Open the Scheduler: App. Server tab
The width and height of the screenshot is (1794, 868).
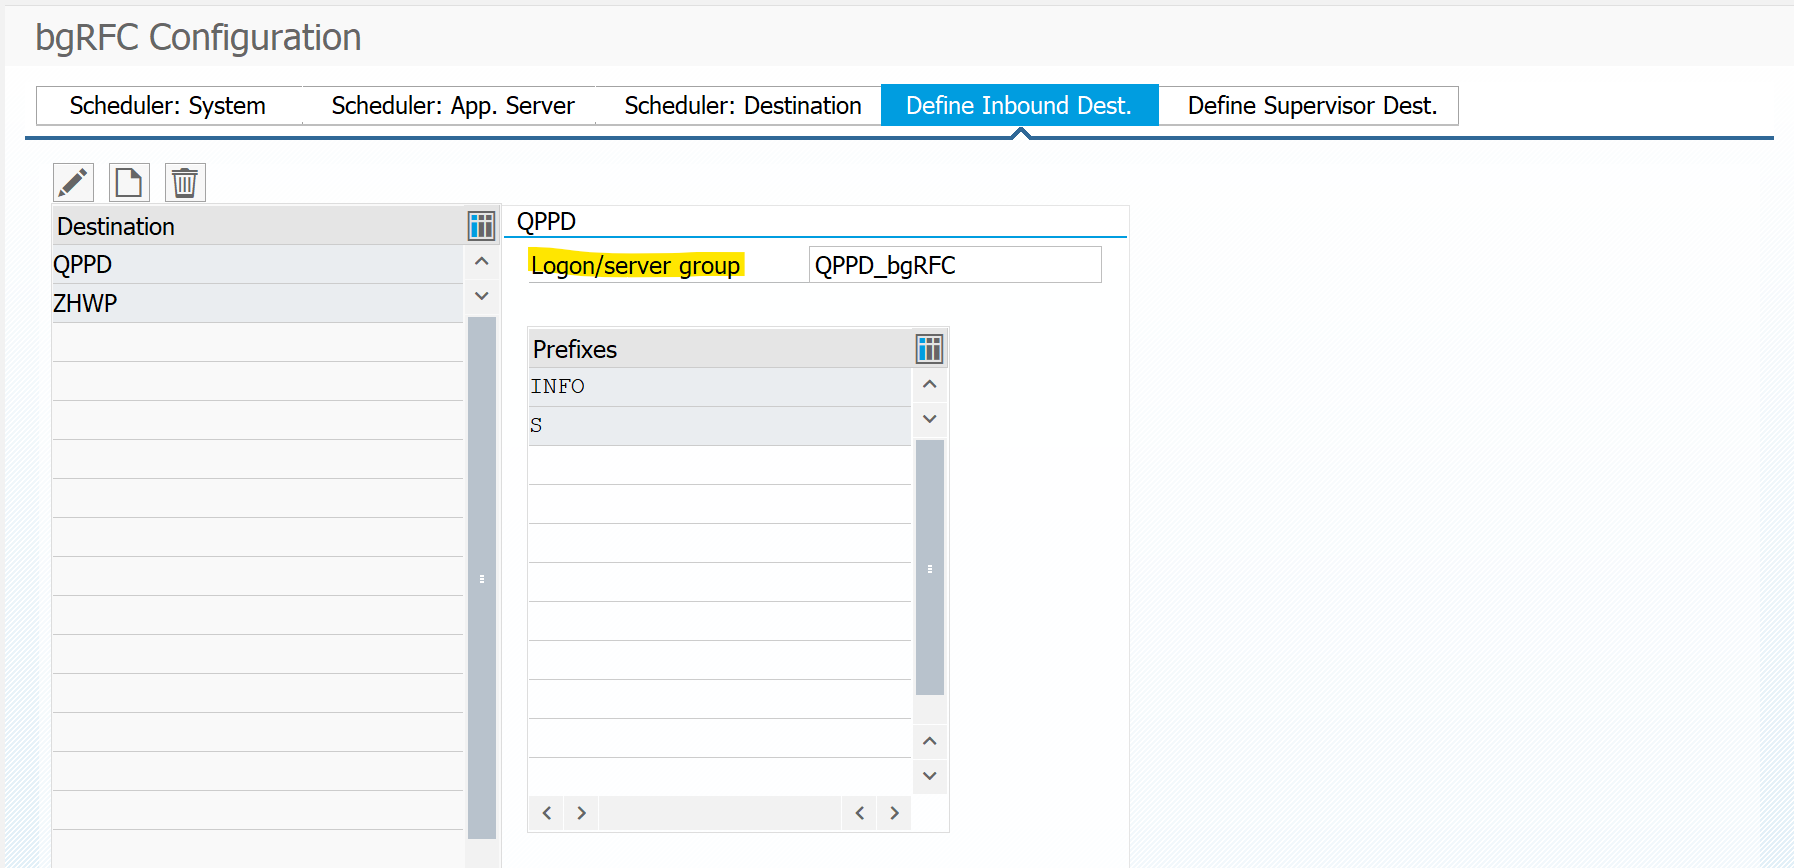point(452,106)
